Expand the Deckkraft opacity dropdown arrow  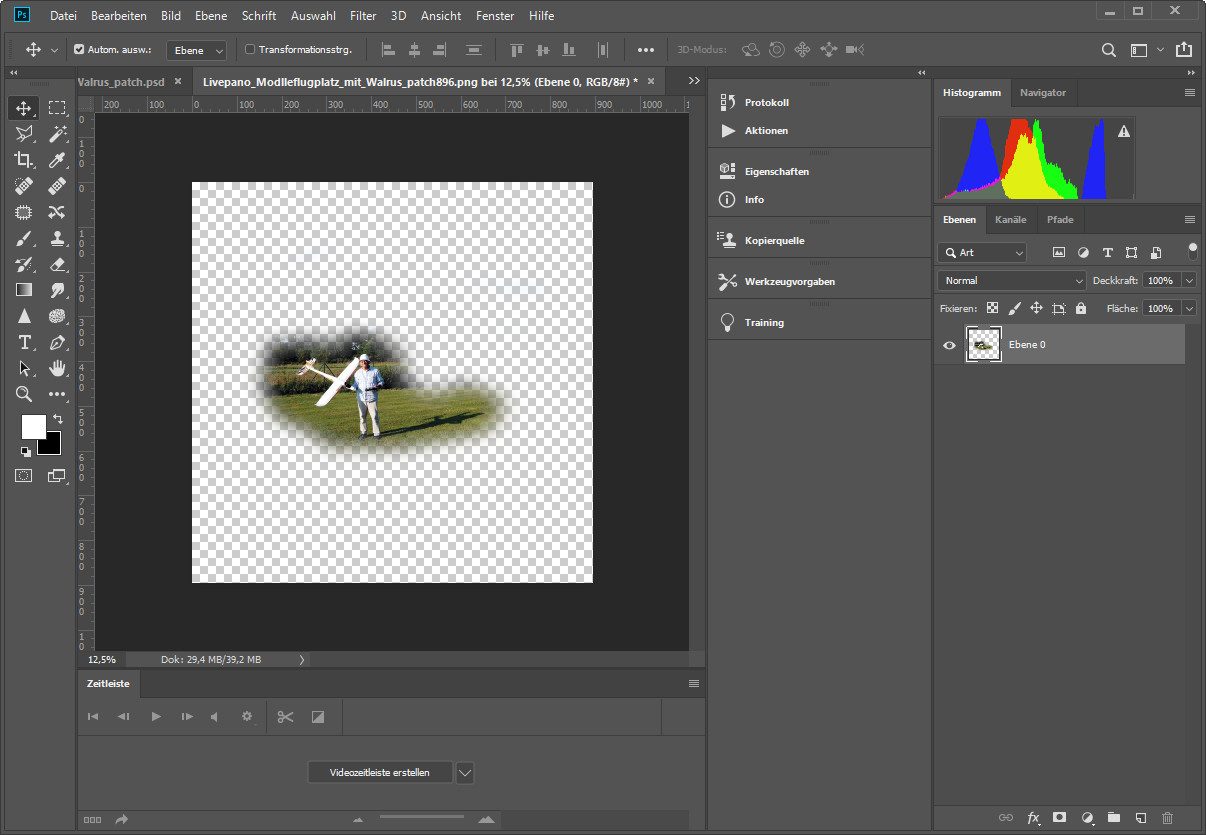[x=1189, y=281]
